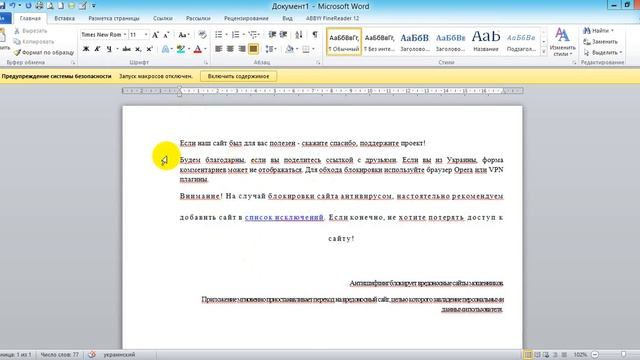Click the украинский language indicator
Viewport: 640px width, 360px height.
coord(119,355)
